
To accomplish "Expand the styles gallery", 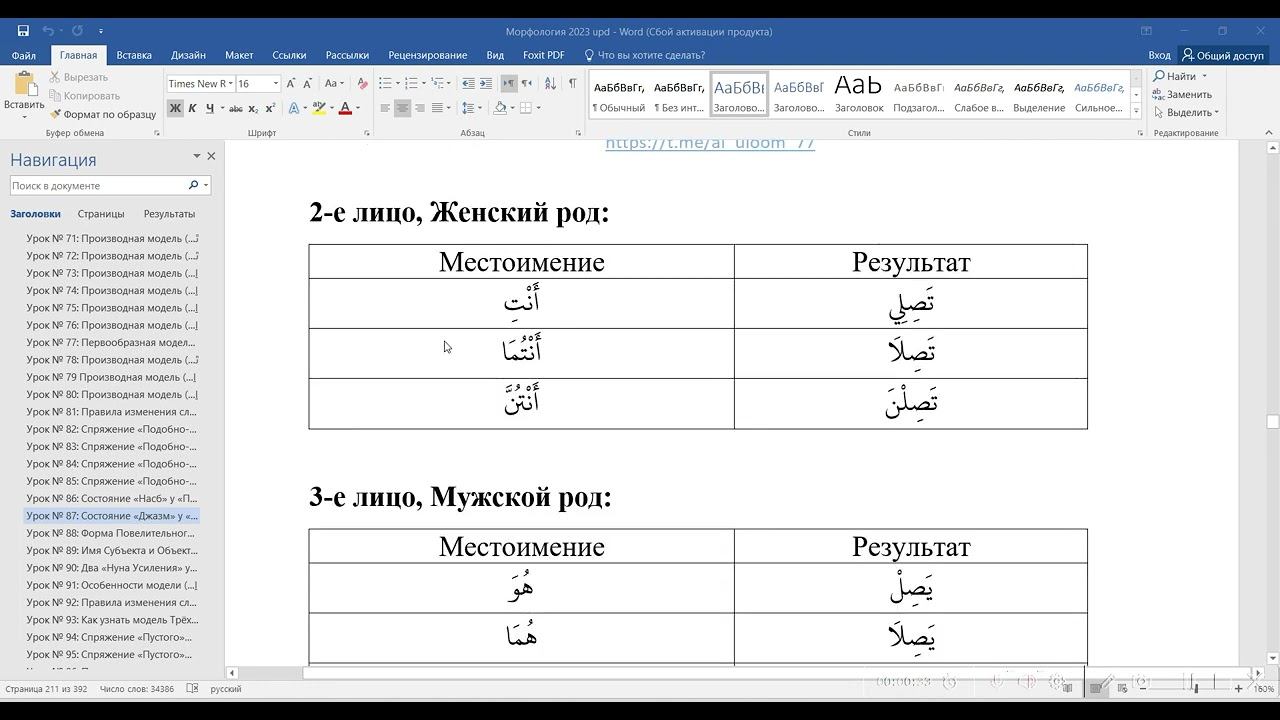I will (1137, 111).
